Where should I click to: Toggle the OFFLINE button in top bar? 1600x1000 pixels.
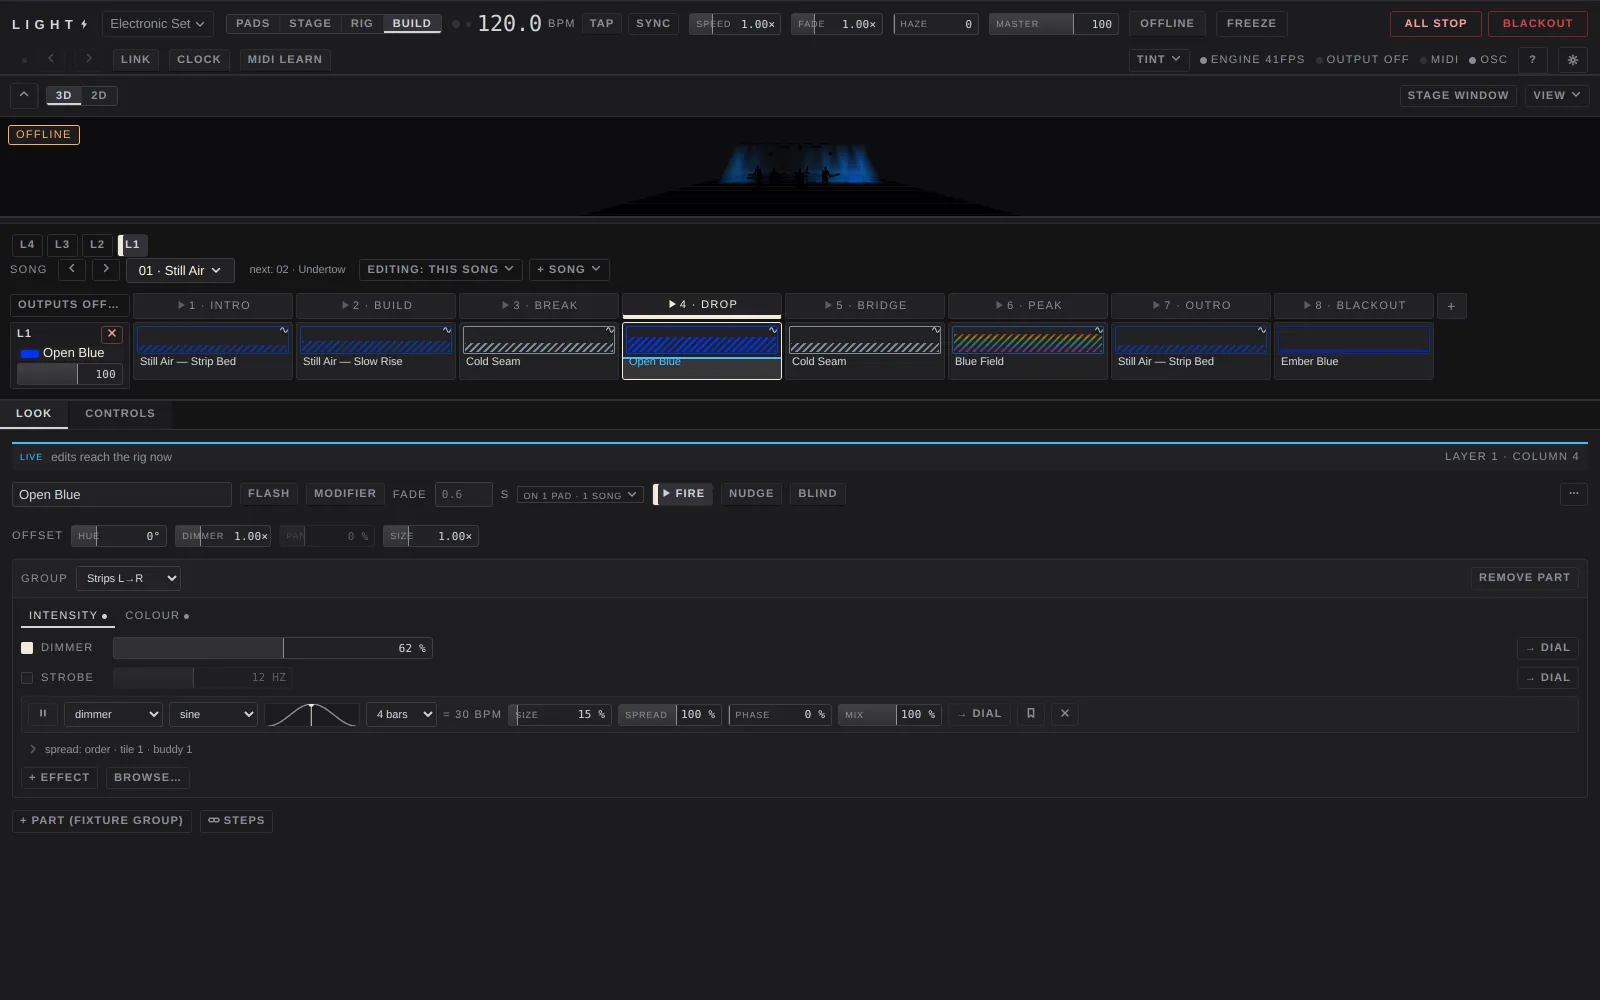coord(1167,24)
